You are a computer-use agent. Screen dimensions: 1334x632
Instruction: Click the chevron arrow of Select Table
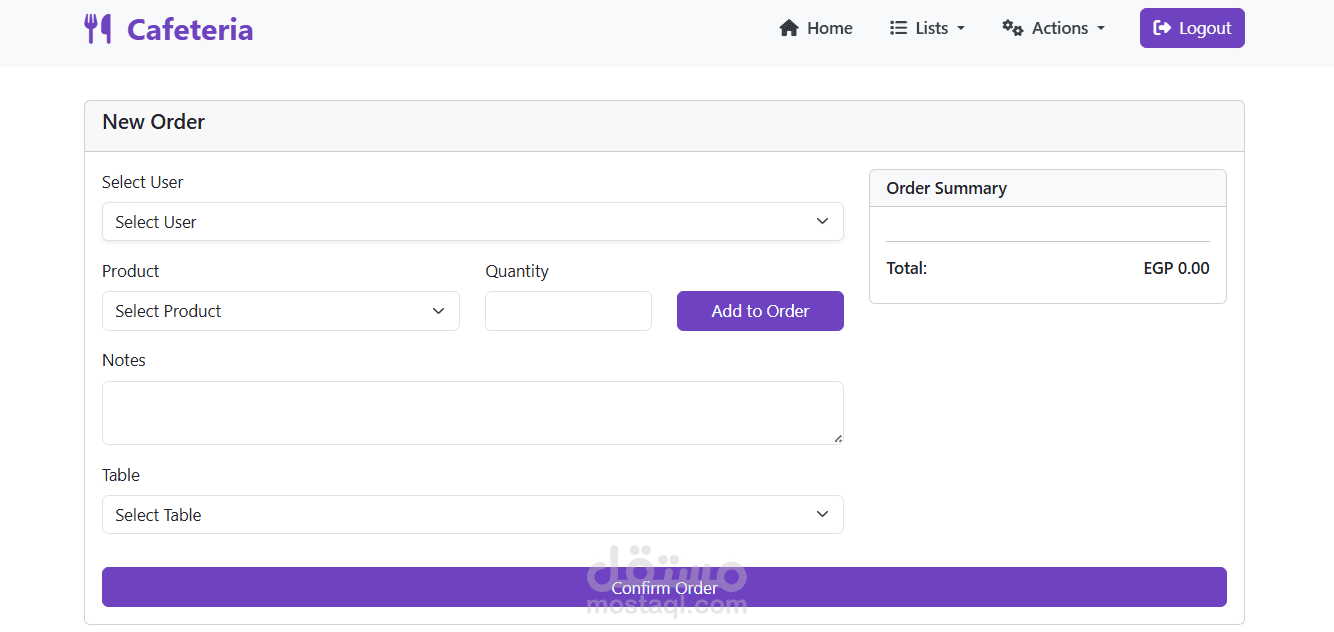coord(822,514)
